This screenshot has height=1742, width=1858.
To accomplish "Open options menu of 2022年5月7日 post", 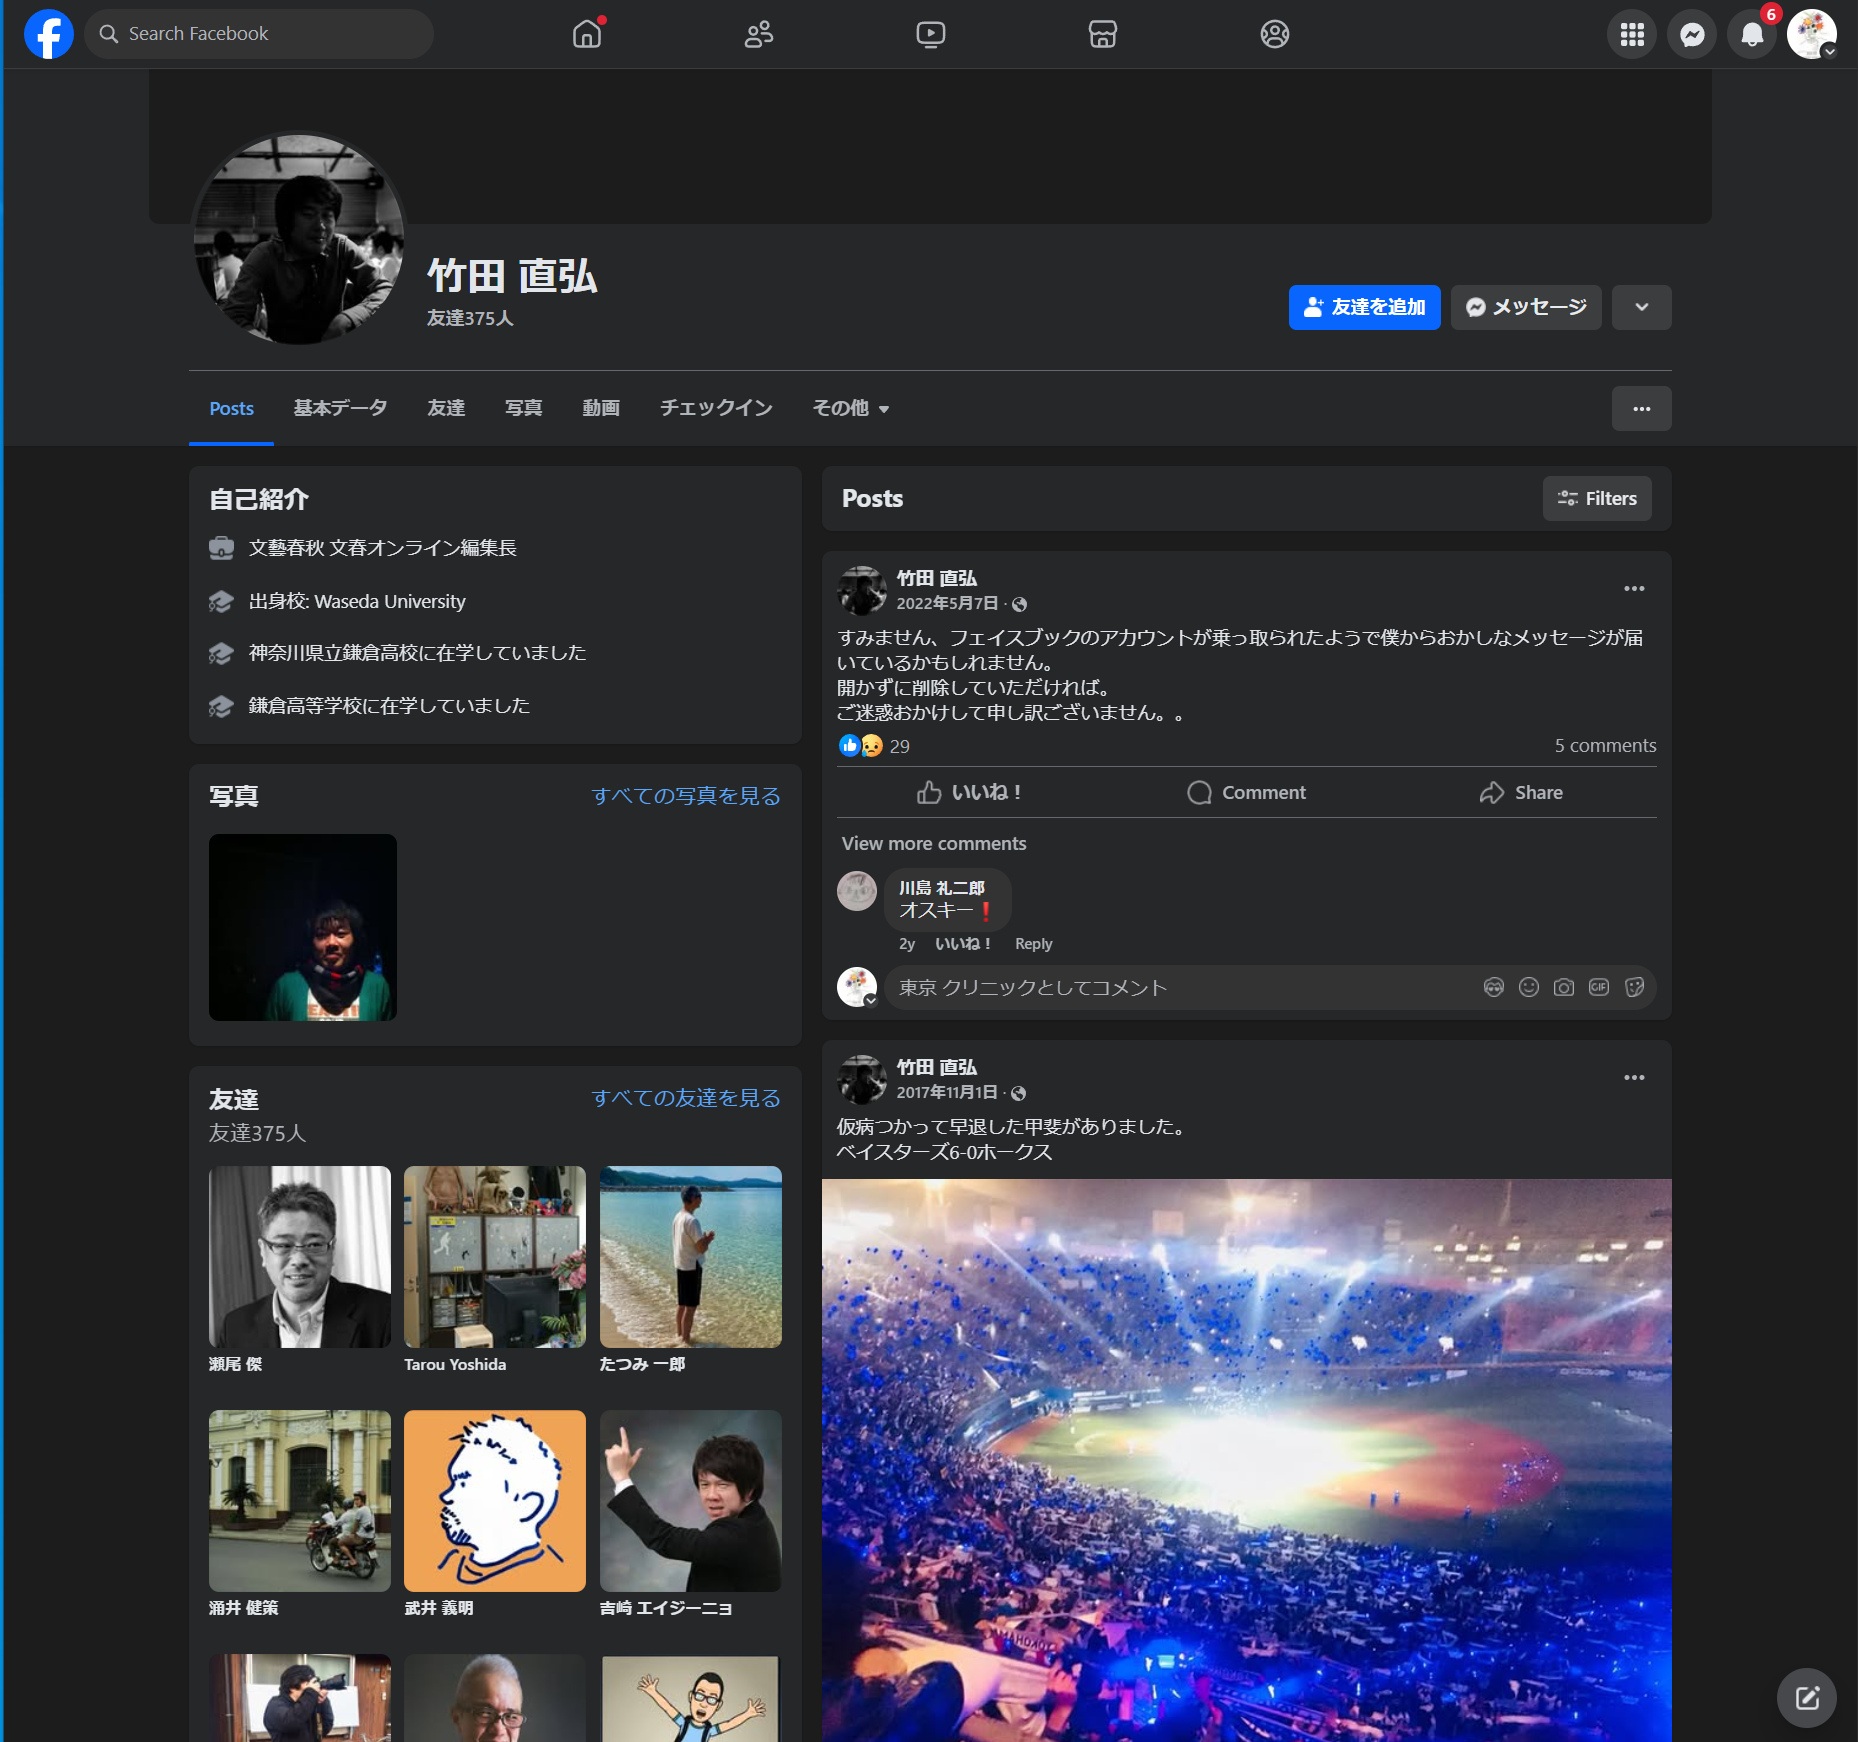I will pyautogui.click(x=1634, y=589).
